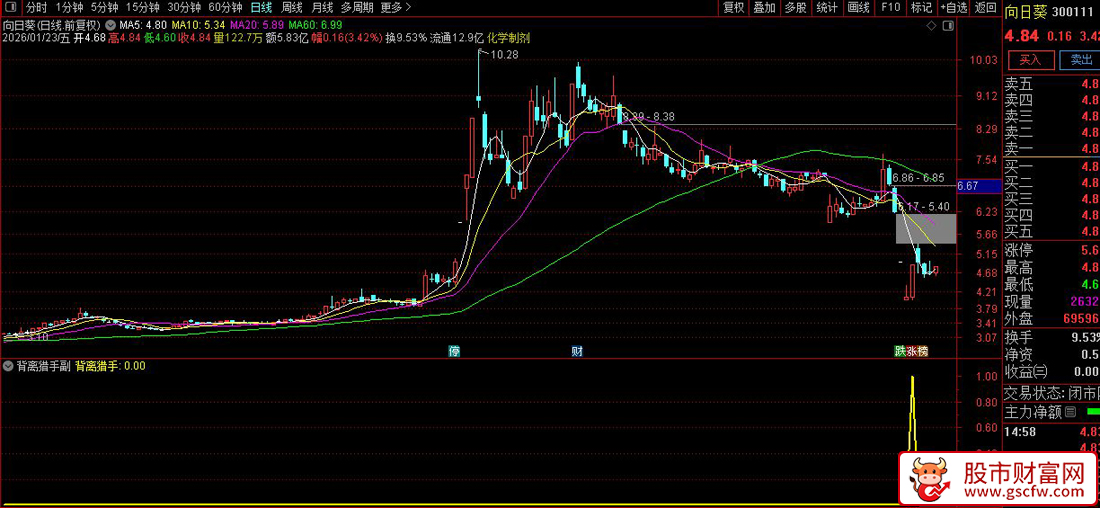Viewport: 1100px width, 508px height.
Task: Open F10 company information
Action: (x=890, y=8)
